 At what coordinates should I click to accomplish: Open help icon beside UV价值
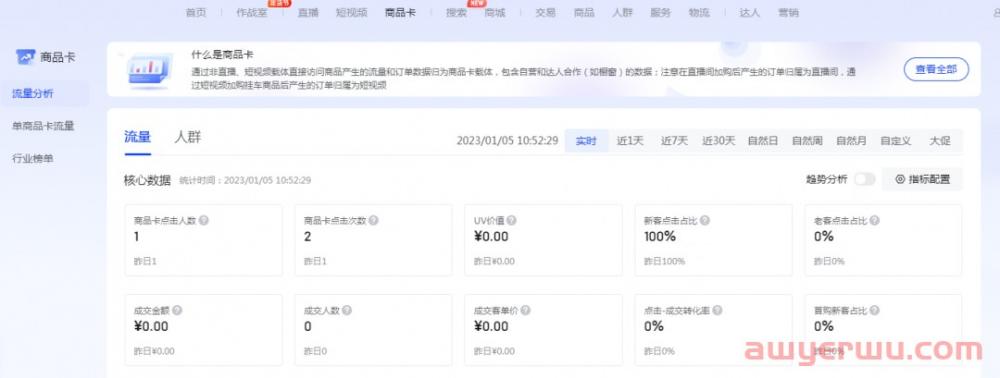point(511,221)
